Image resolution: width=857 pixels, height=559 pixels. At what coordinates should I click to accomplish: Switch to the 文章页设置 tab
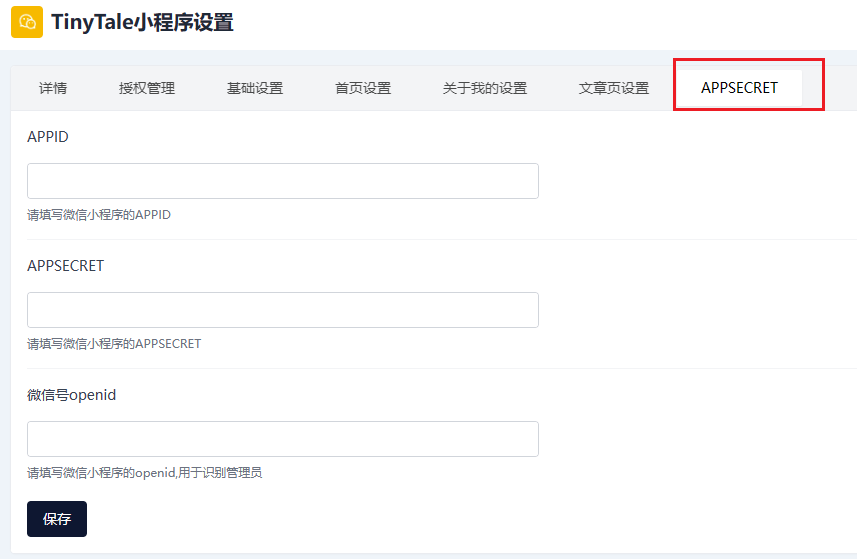point(614,88)
